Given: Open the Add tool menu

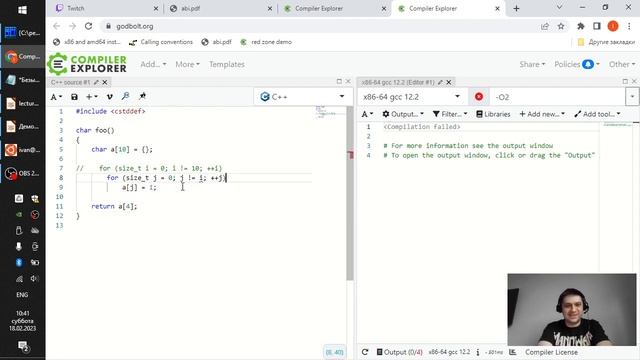Looking at the screenshot, I should pyautogui.click(x=597, y=114).
